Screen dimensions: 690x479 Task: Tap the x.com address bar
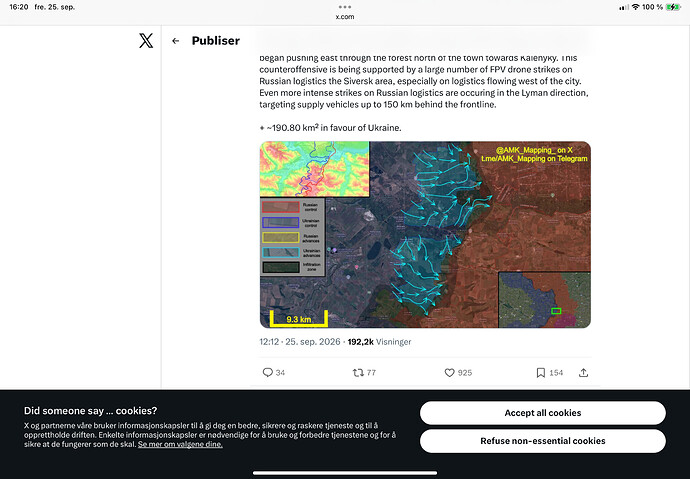(x=345, y=17)
